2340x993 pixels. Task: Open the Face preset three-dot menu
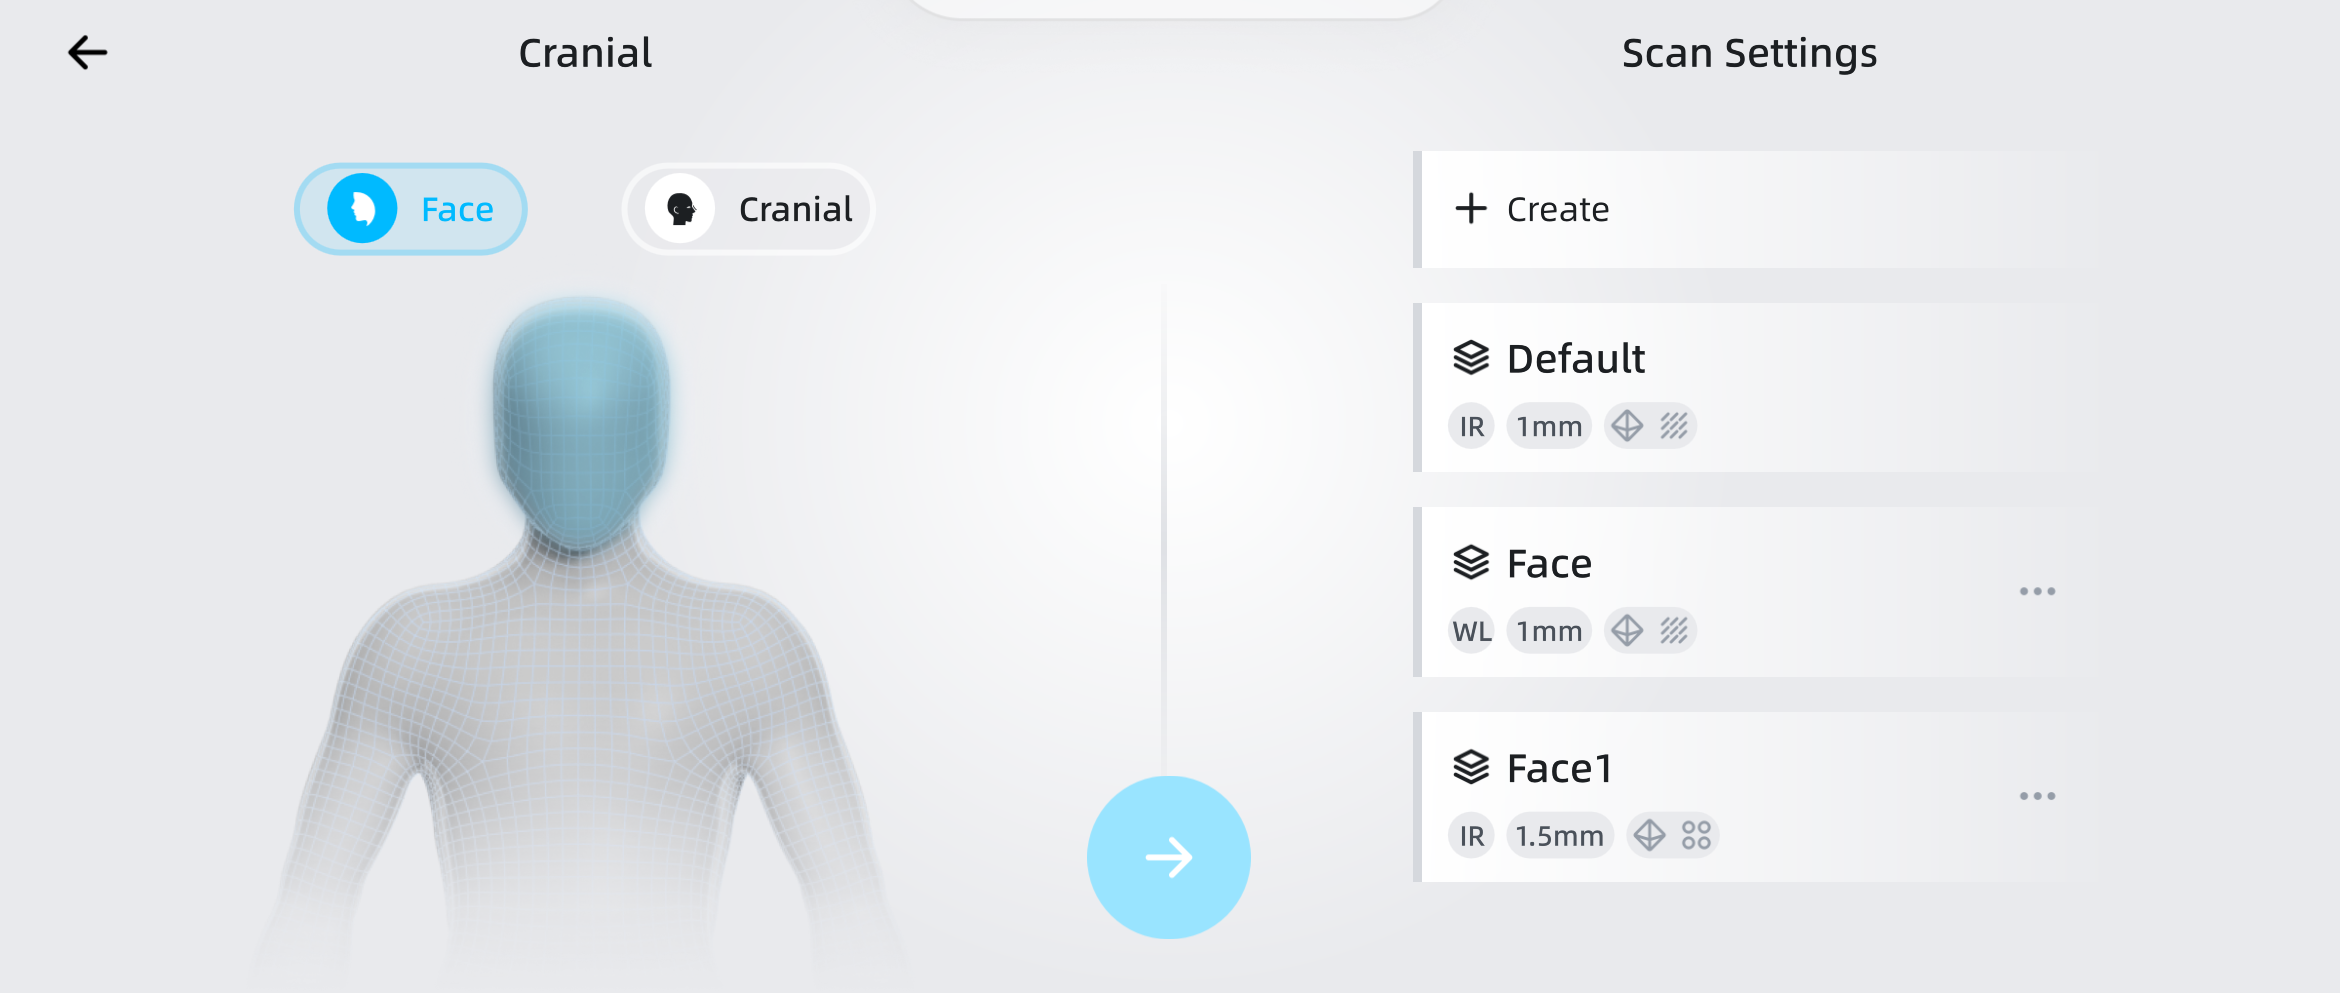2037,591
